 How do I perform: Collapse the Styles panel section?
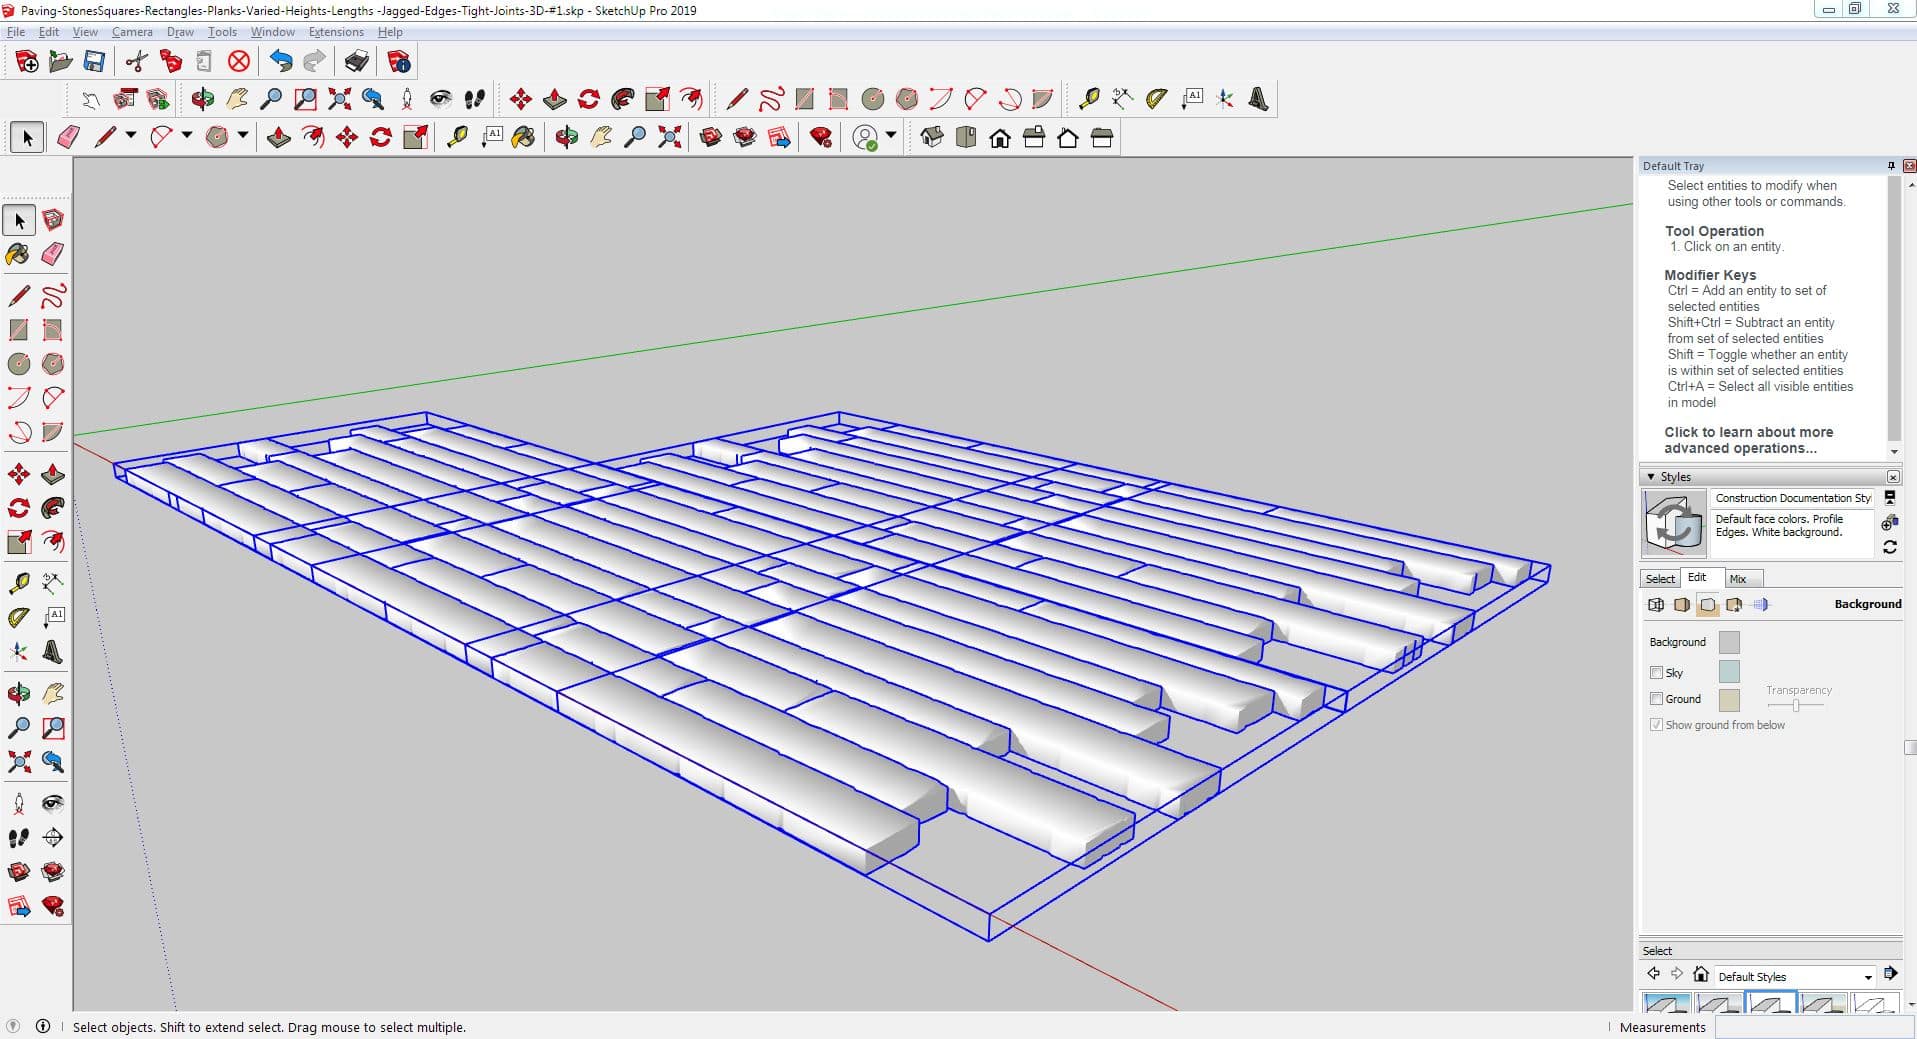(x=1651, y=477)
